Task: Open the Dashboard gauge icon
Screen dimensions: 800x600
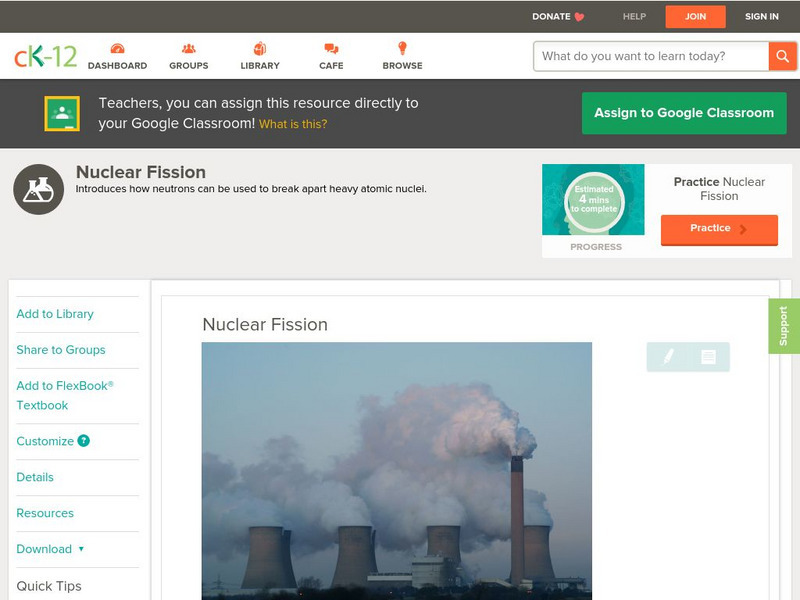Action: click(117, 48)
